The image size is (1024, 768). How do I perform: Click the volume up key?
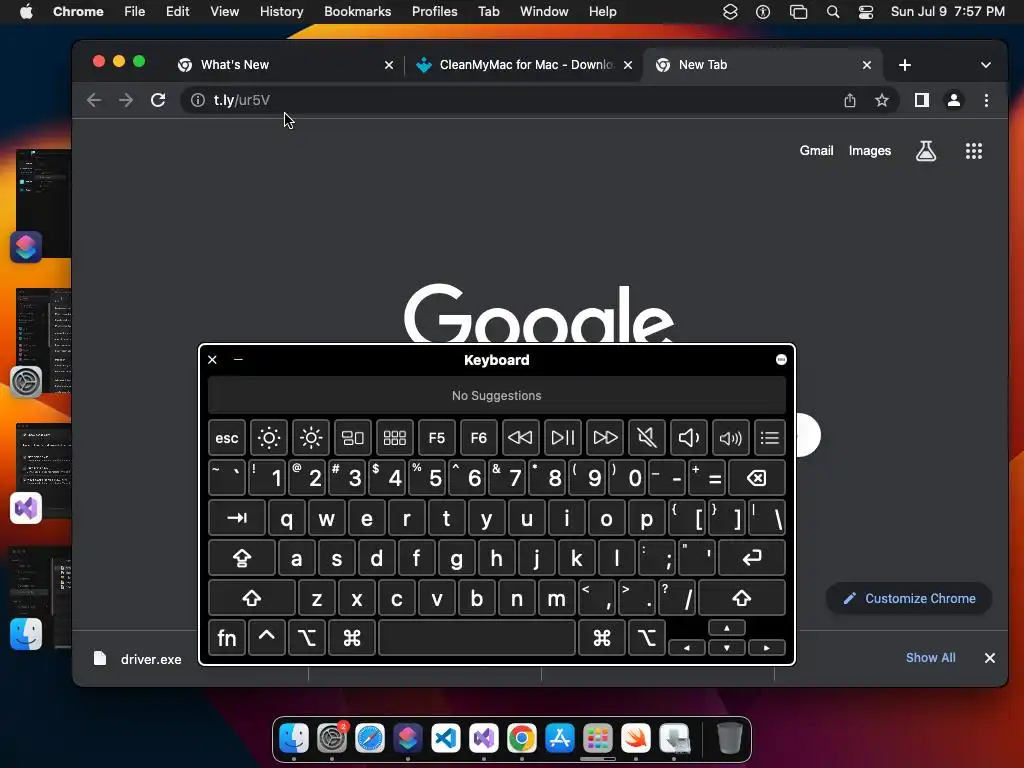coord(730,438)
